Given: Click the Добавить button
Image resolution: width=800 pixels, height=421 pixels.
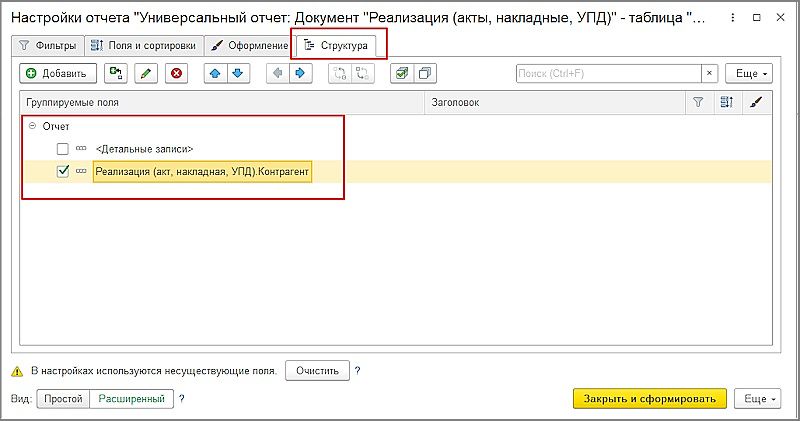Looking at the screenshot, I should point(58,73).
